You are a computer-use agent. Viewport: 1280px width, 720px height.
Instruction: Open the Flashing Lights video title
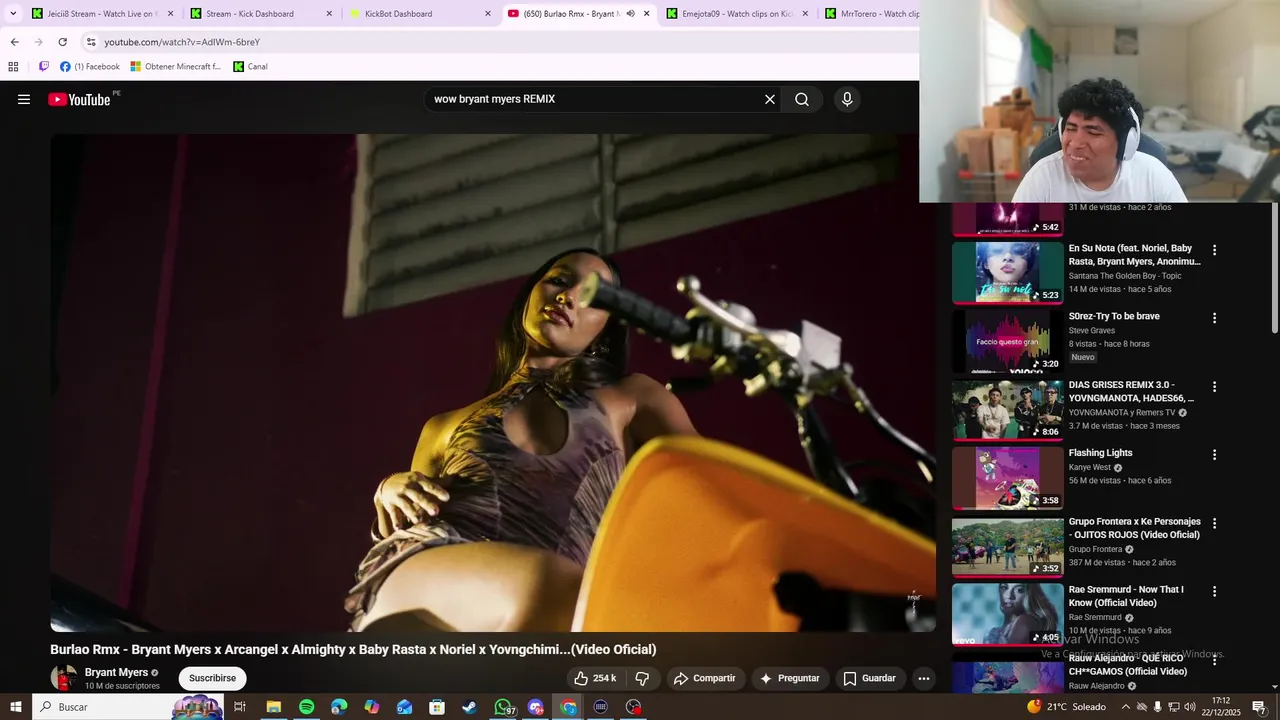pos(1100,453)
